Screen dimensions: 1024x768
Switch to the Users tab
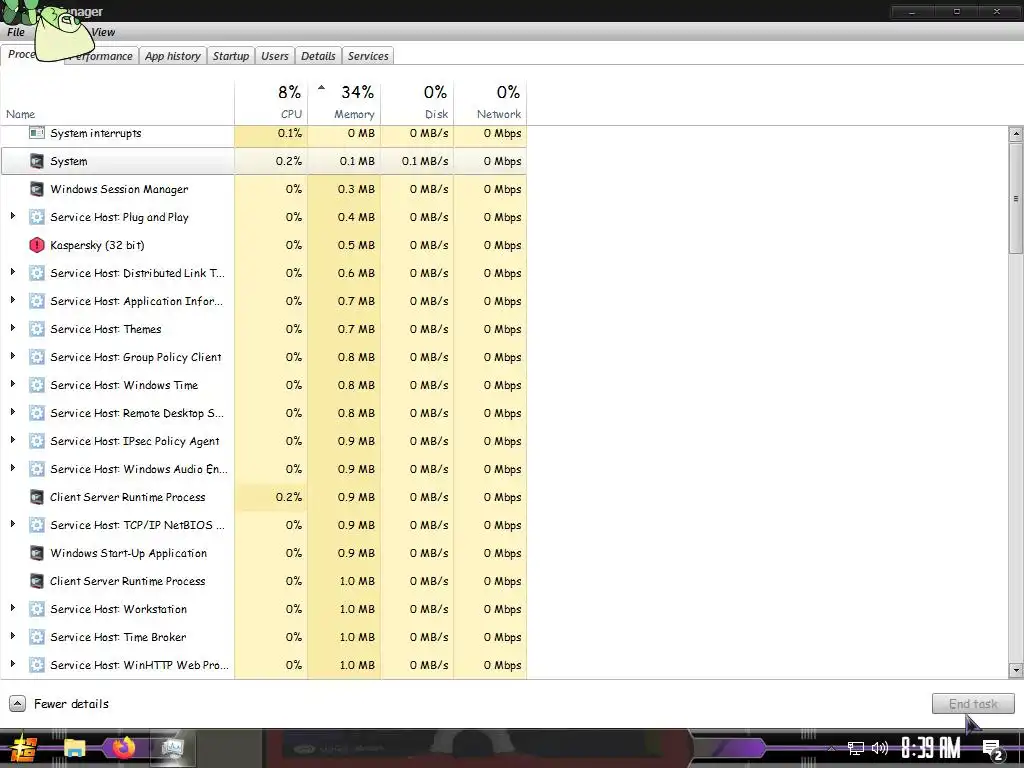275,56
